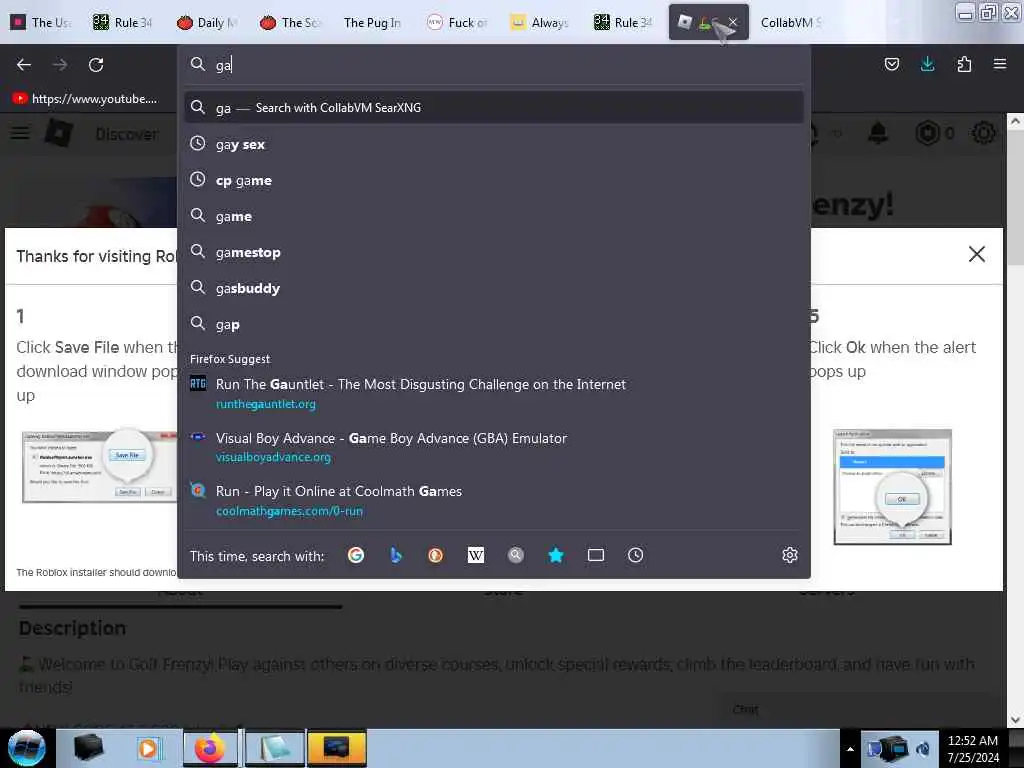Select the gray magnifier search engine
The image size is (1024, 768).
[516, 555]
